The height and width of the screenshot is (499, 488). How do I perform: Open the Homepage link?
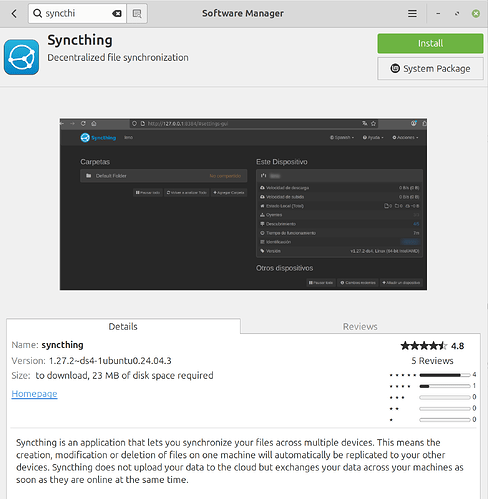coord(34,394)
